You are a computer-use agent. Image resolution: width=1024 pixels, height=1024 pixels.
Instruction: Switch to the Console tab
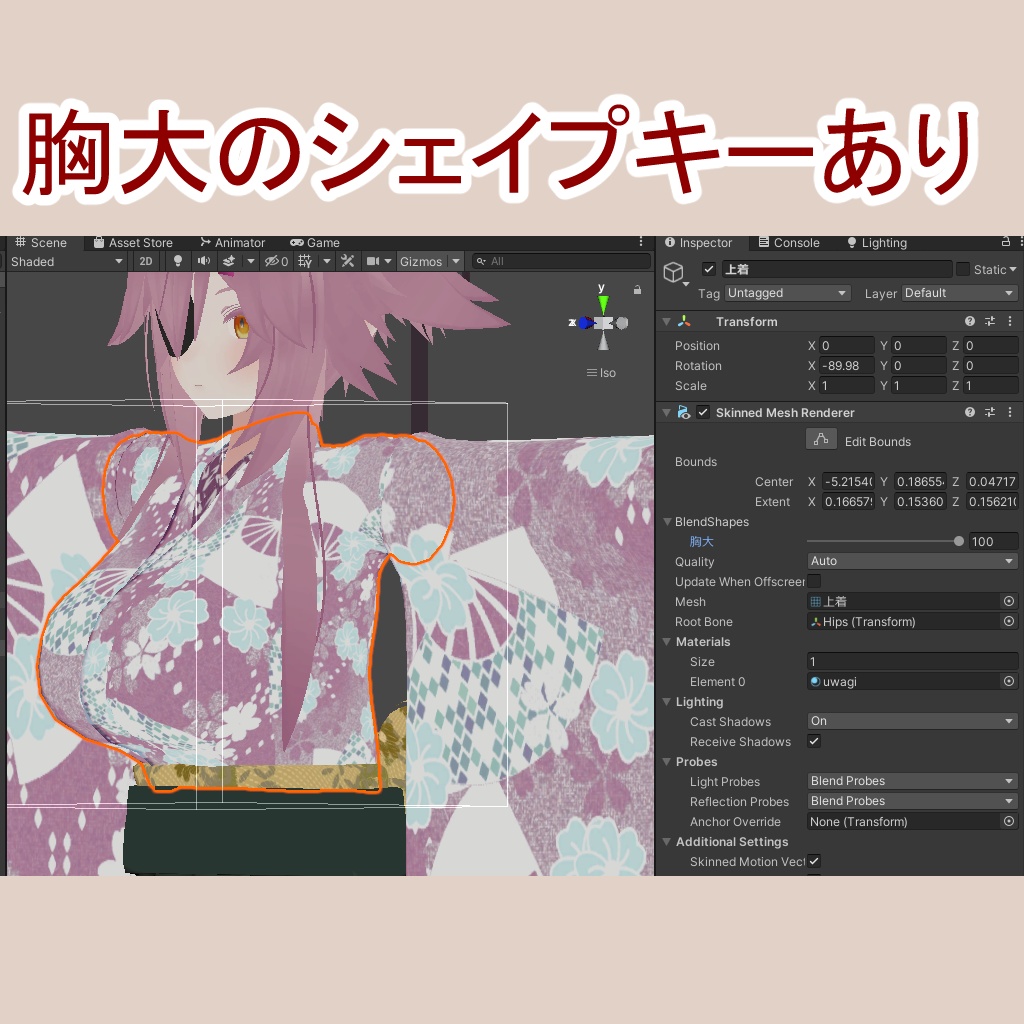789,242
